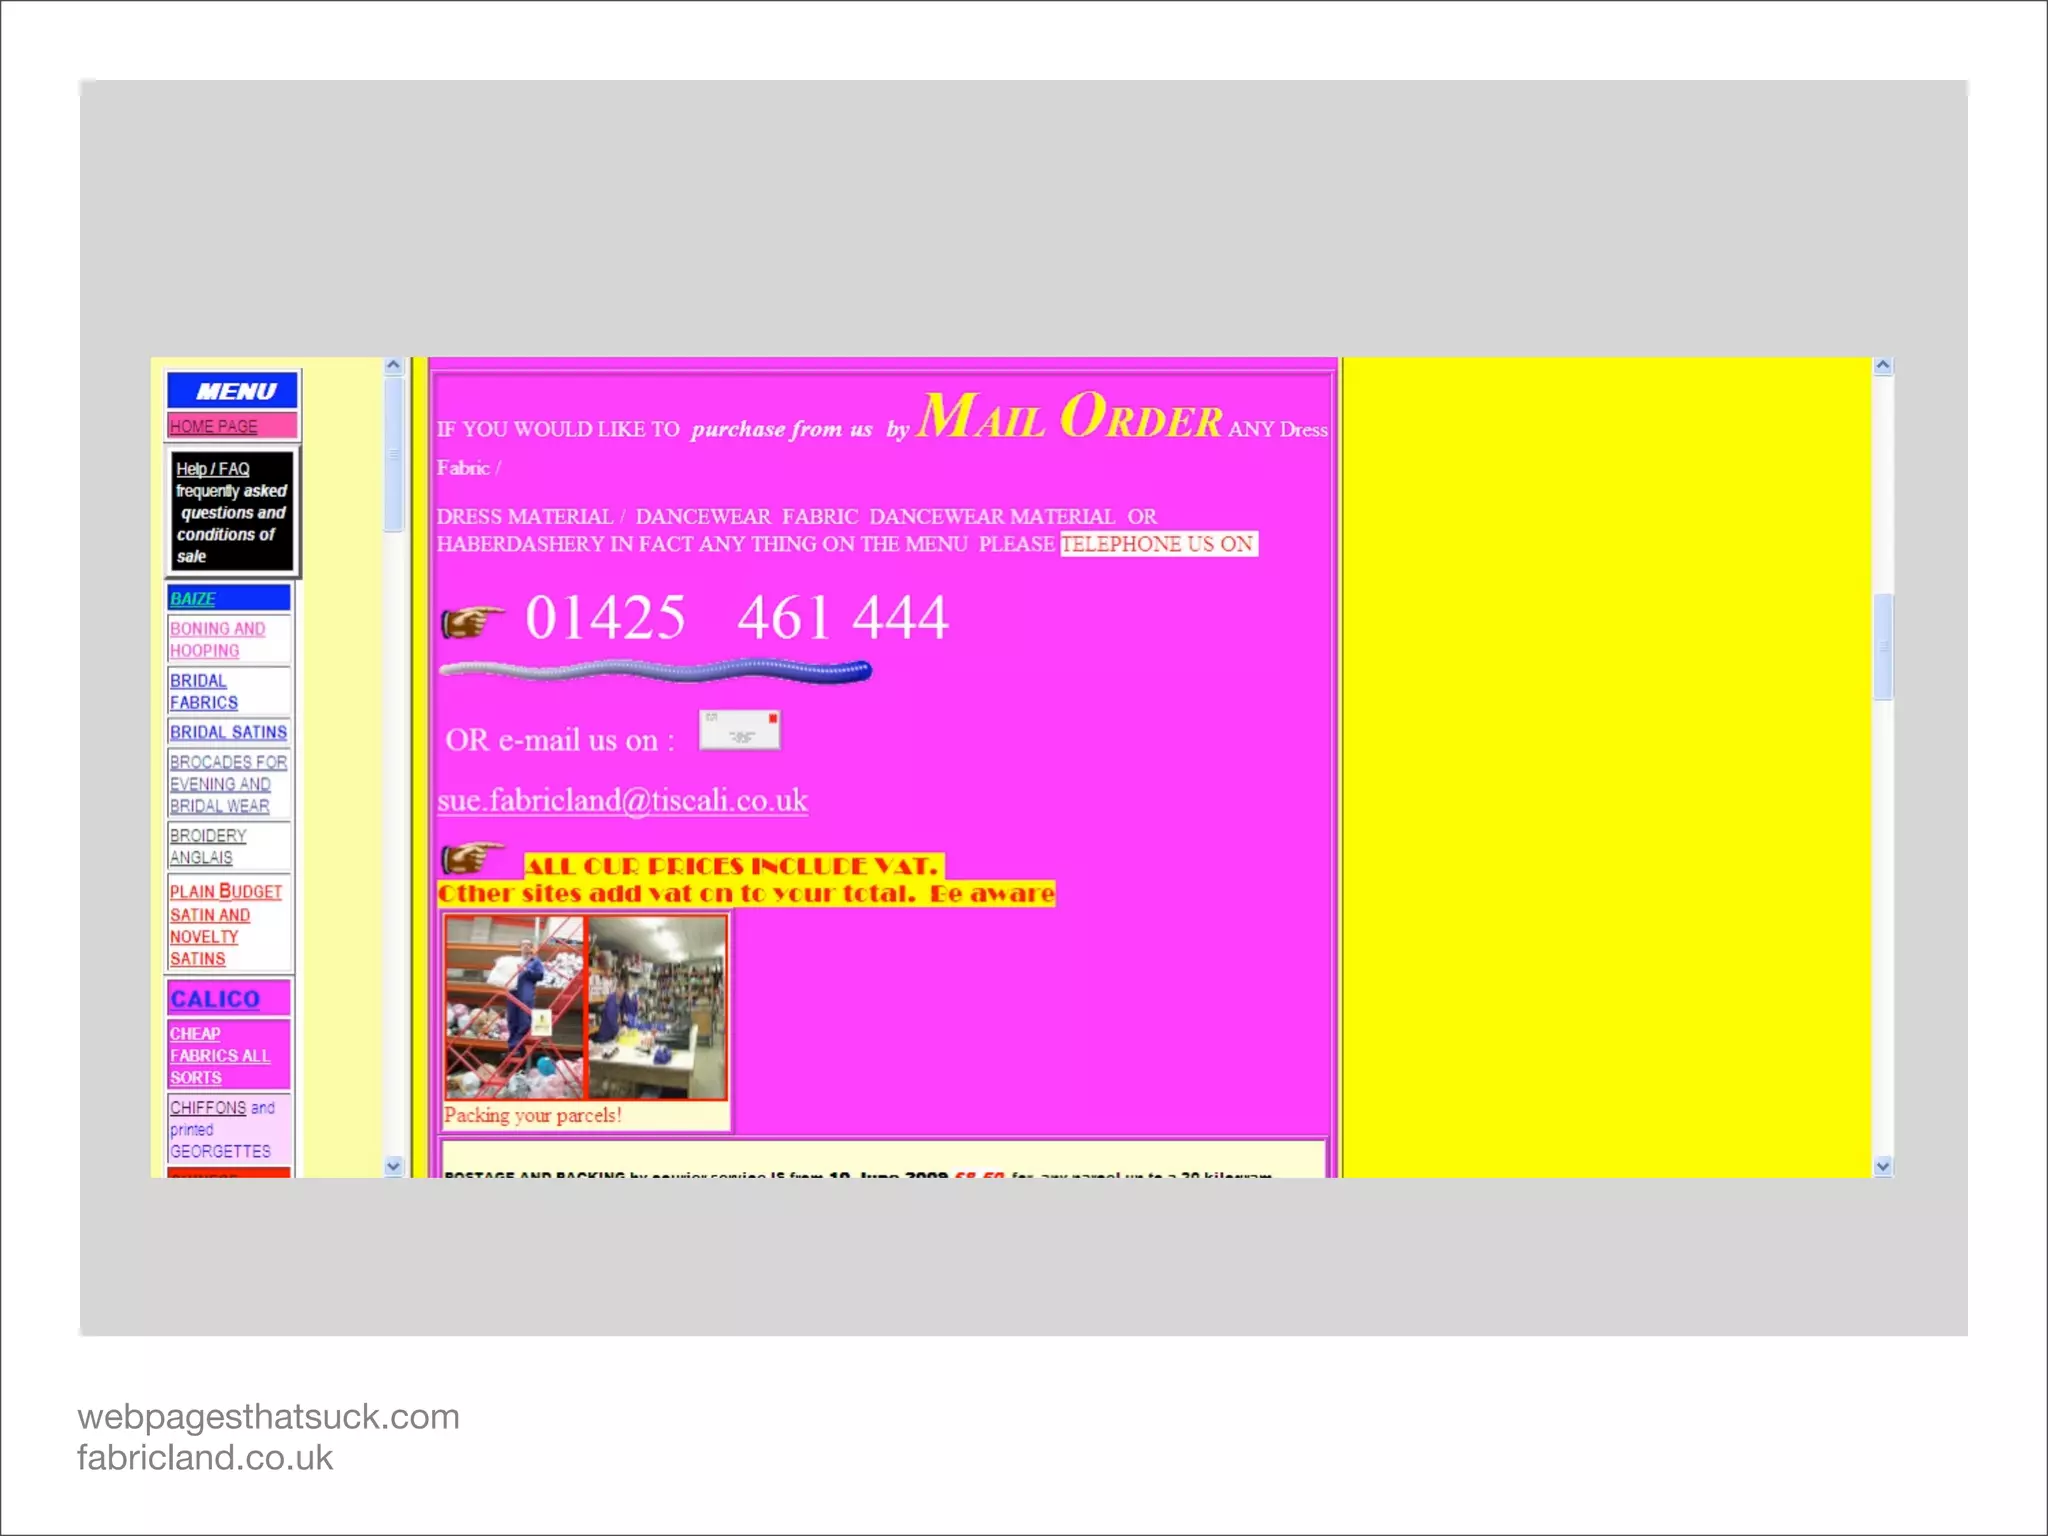Open BRIDAL FABRICS category

pos(204,691)
